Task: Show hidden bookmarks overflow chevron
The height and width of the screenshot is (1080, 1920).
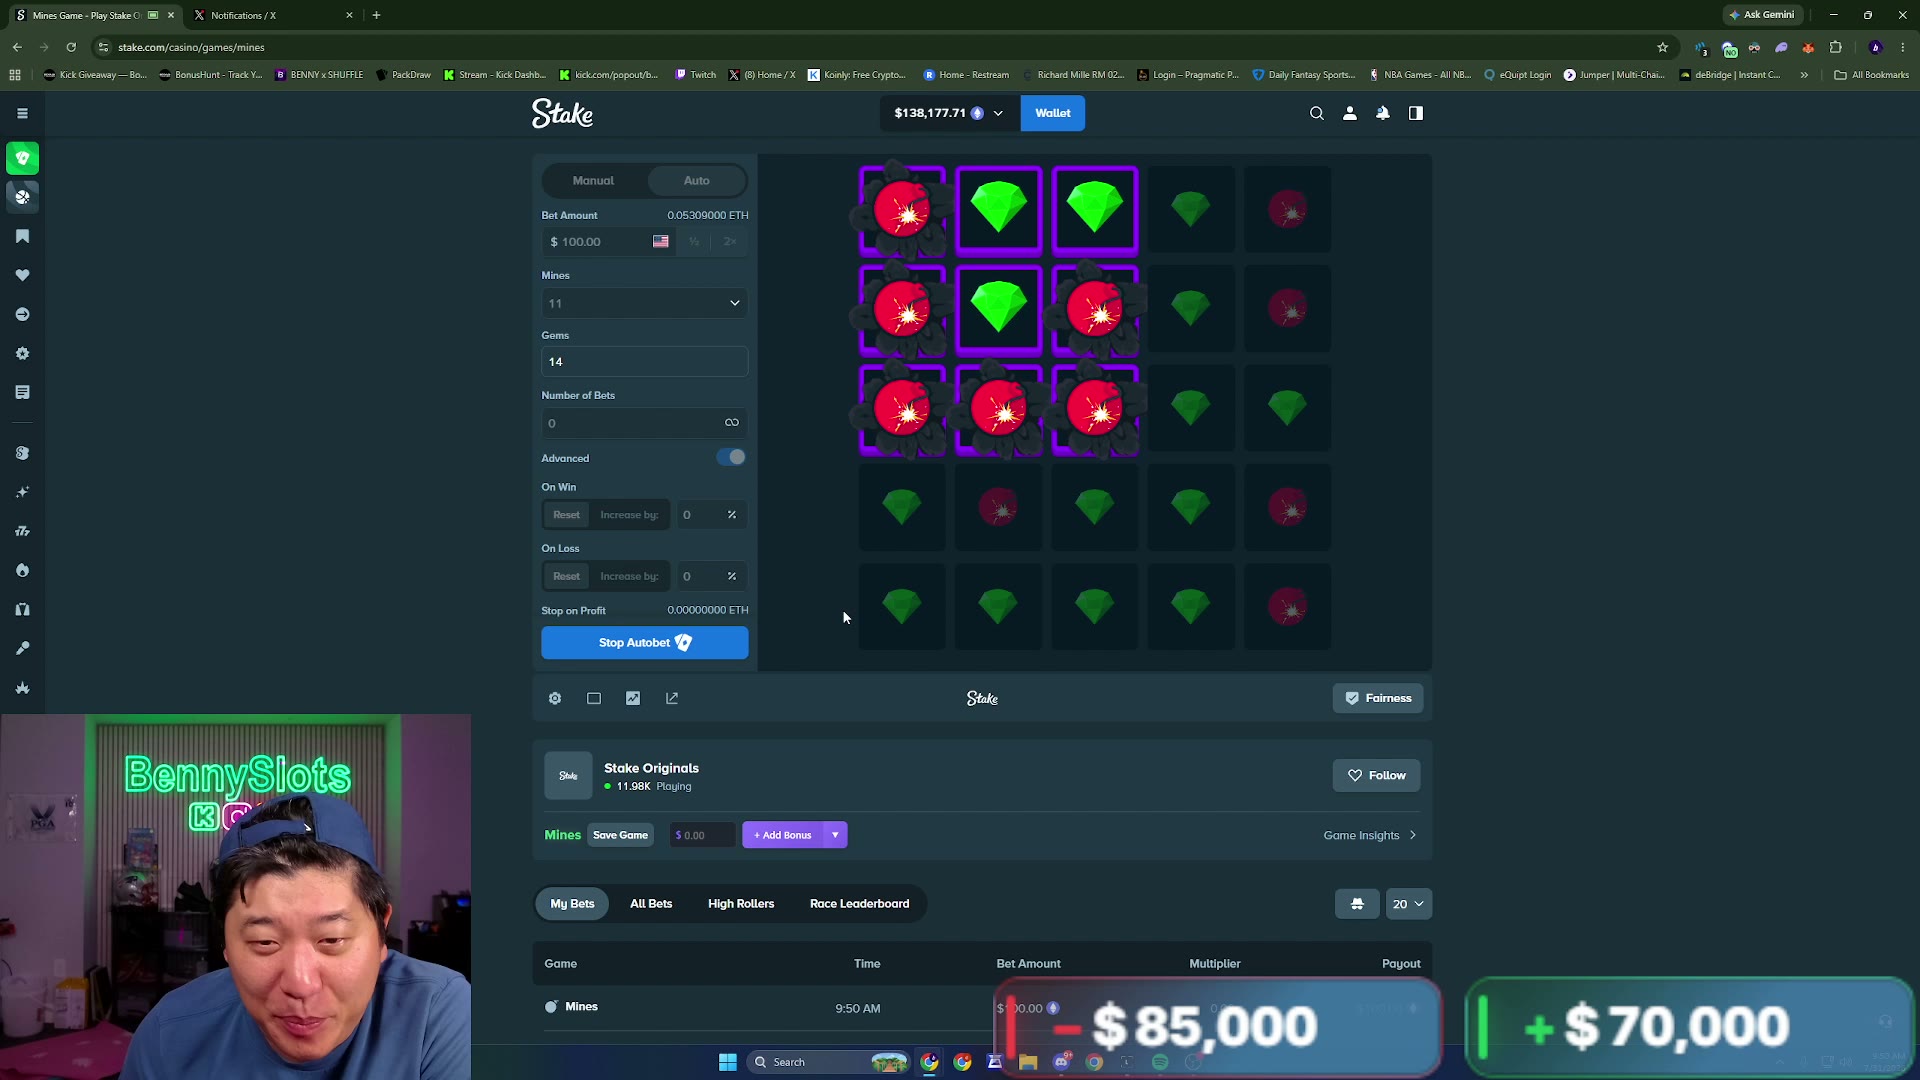Action: click(x=1804, y=75)
